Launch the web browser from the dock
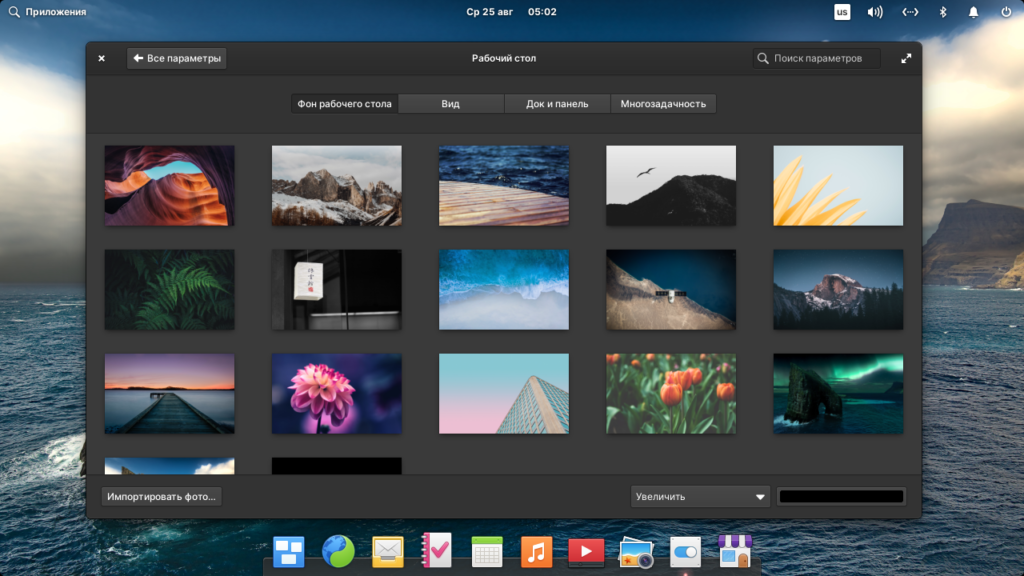1024x576 pixels. click(338, 551)
